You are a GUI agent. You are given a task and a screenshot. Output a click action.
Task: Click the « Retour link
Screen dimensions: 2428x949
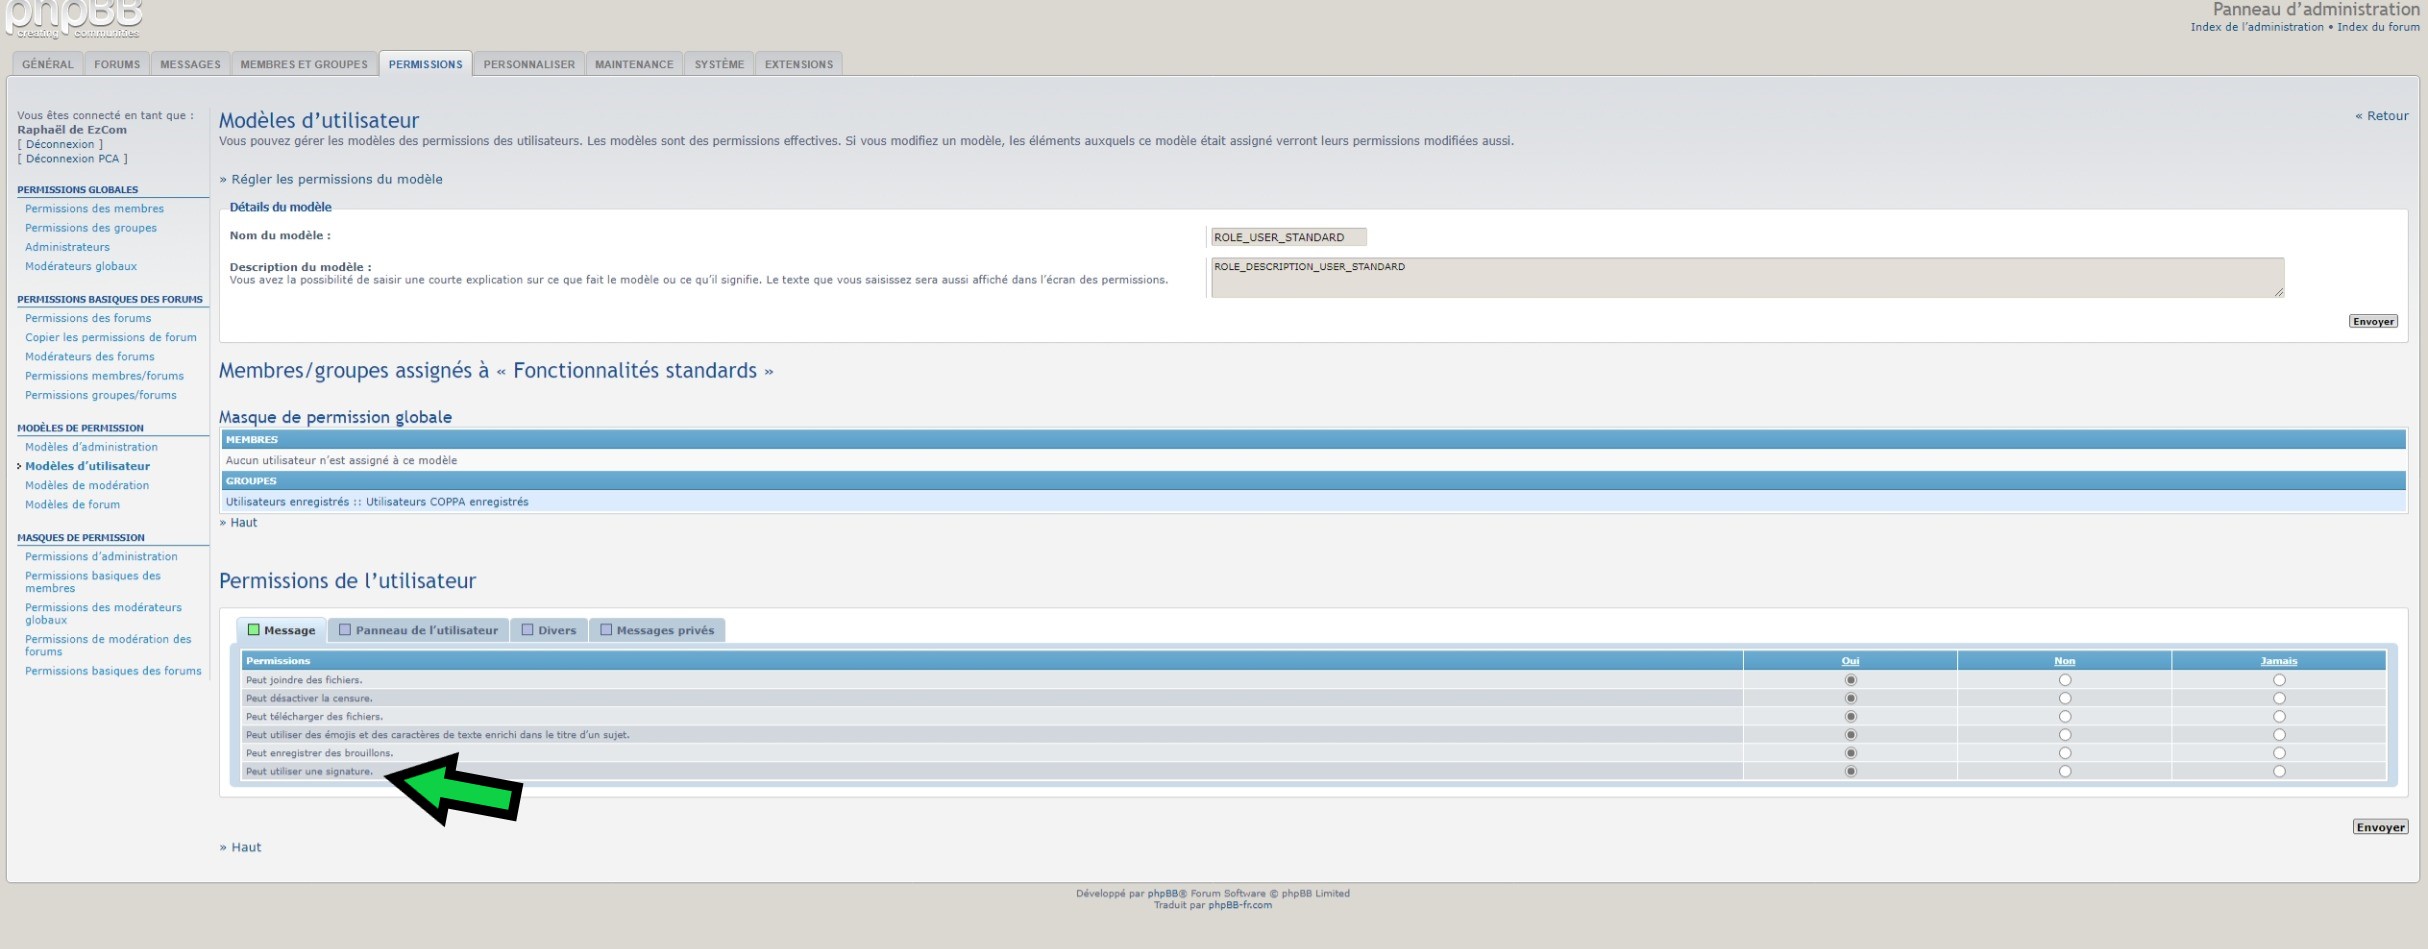2381,116
